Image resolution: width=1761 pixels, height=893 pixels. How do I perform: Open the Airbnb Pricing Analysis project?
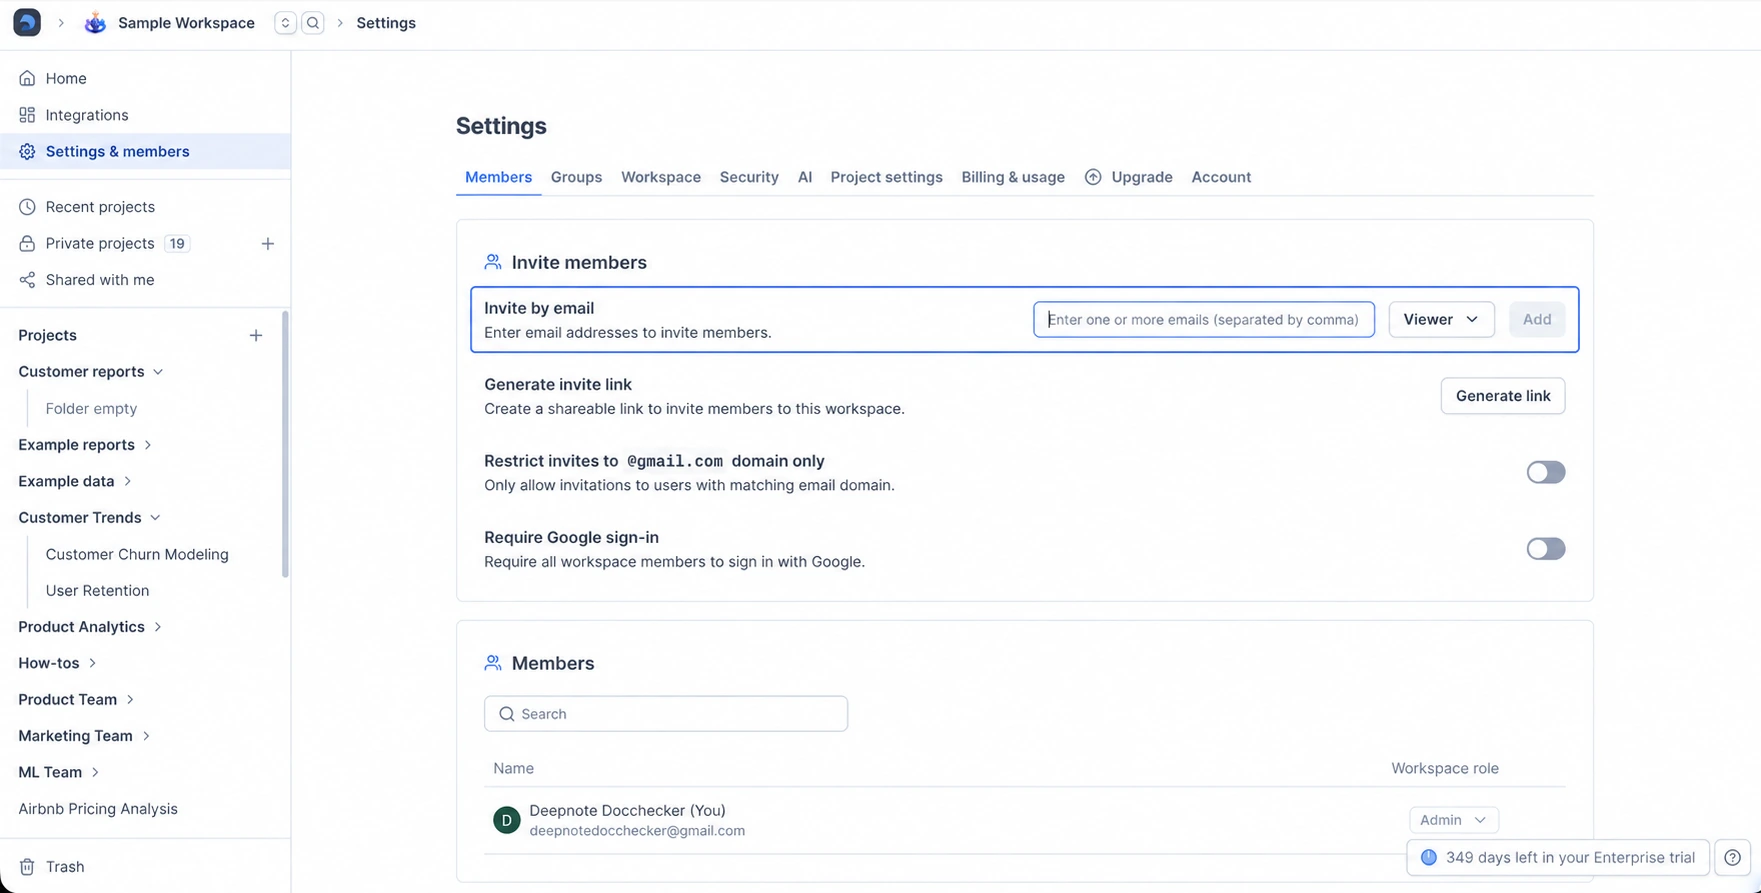point(98,809)
